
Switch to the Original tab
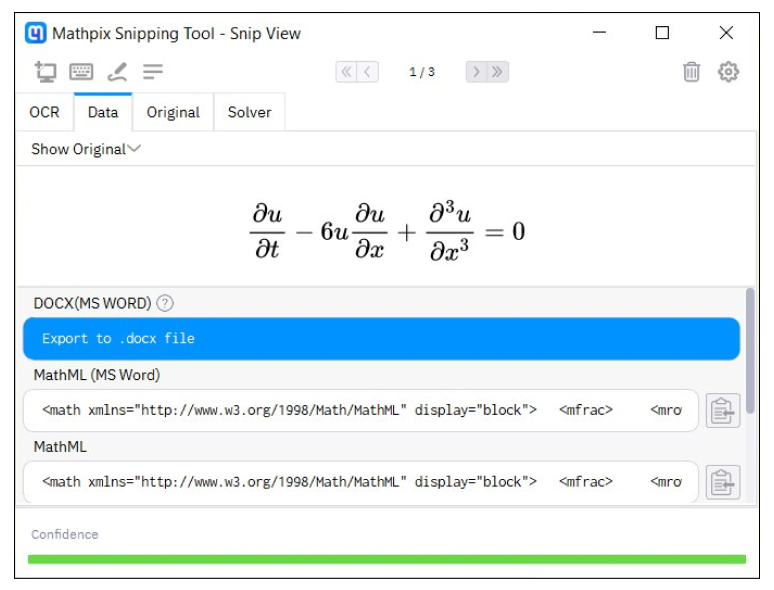pyautogui.click(x=173, y=112)
